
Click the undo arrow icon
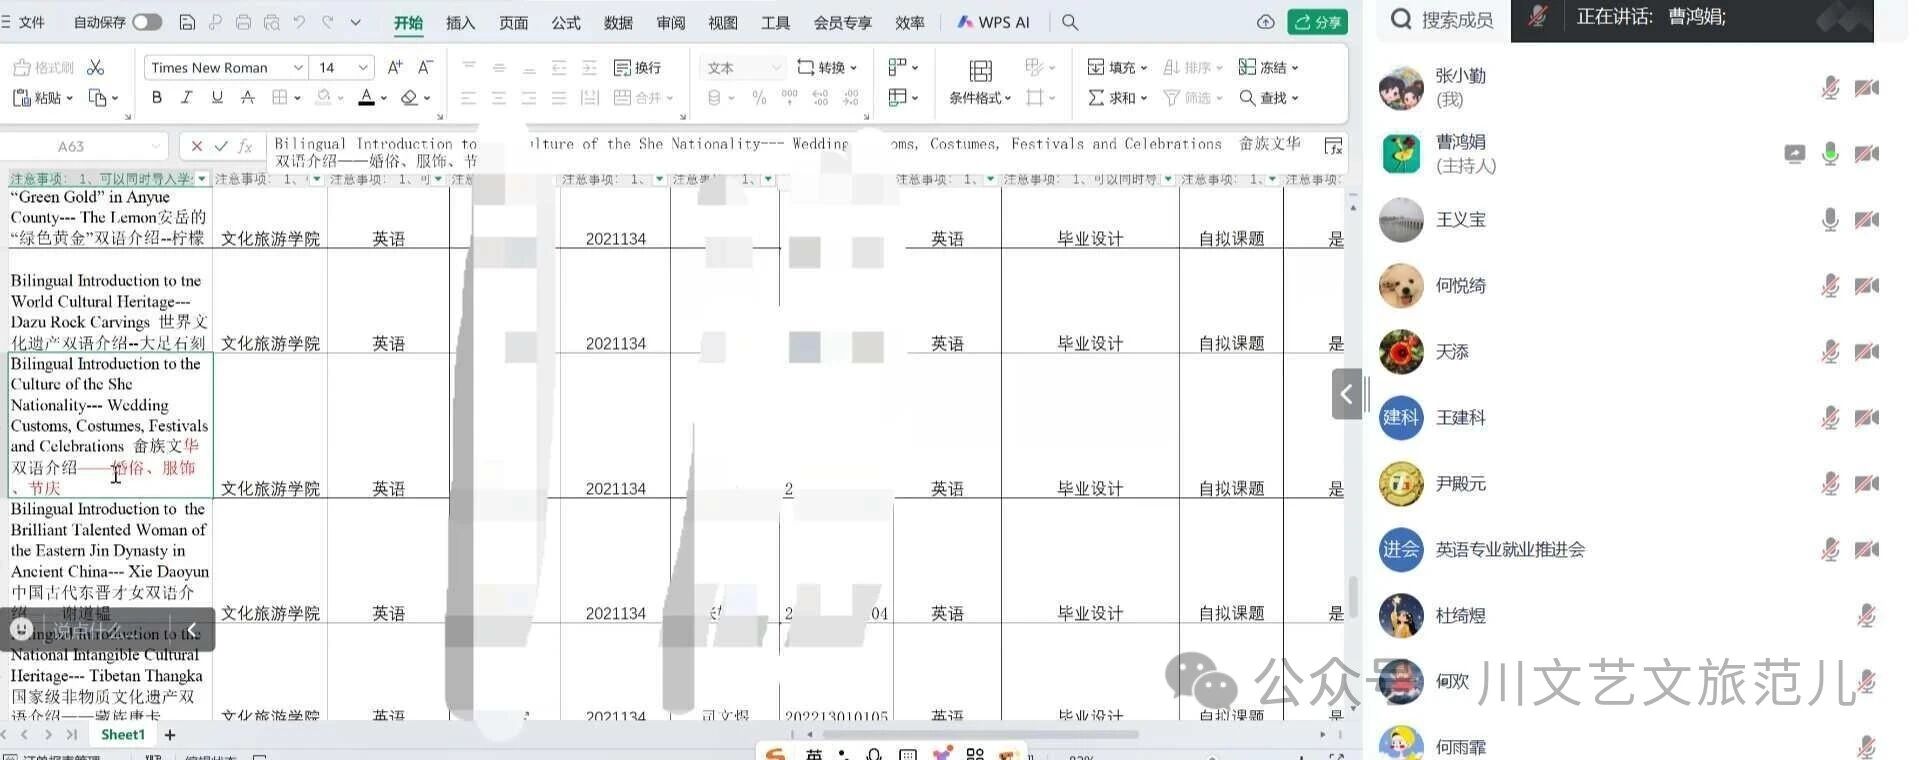point(299,22)
